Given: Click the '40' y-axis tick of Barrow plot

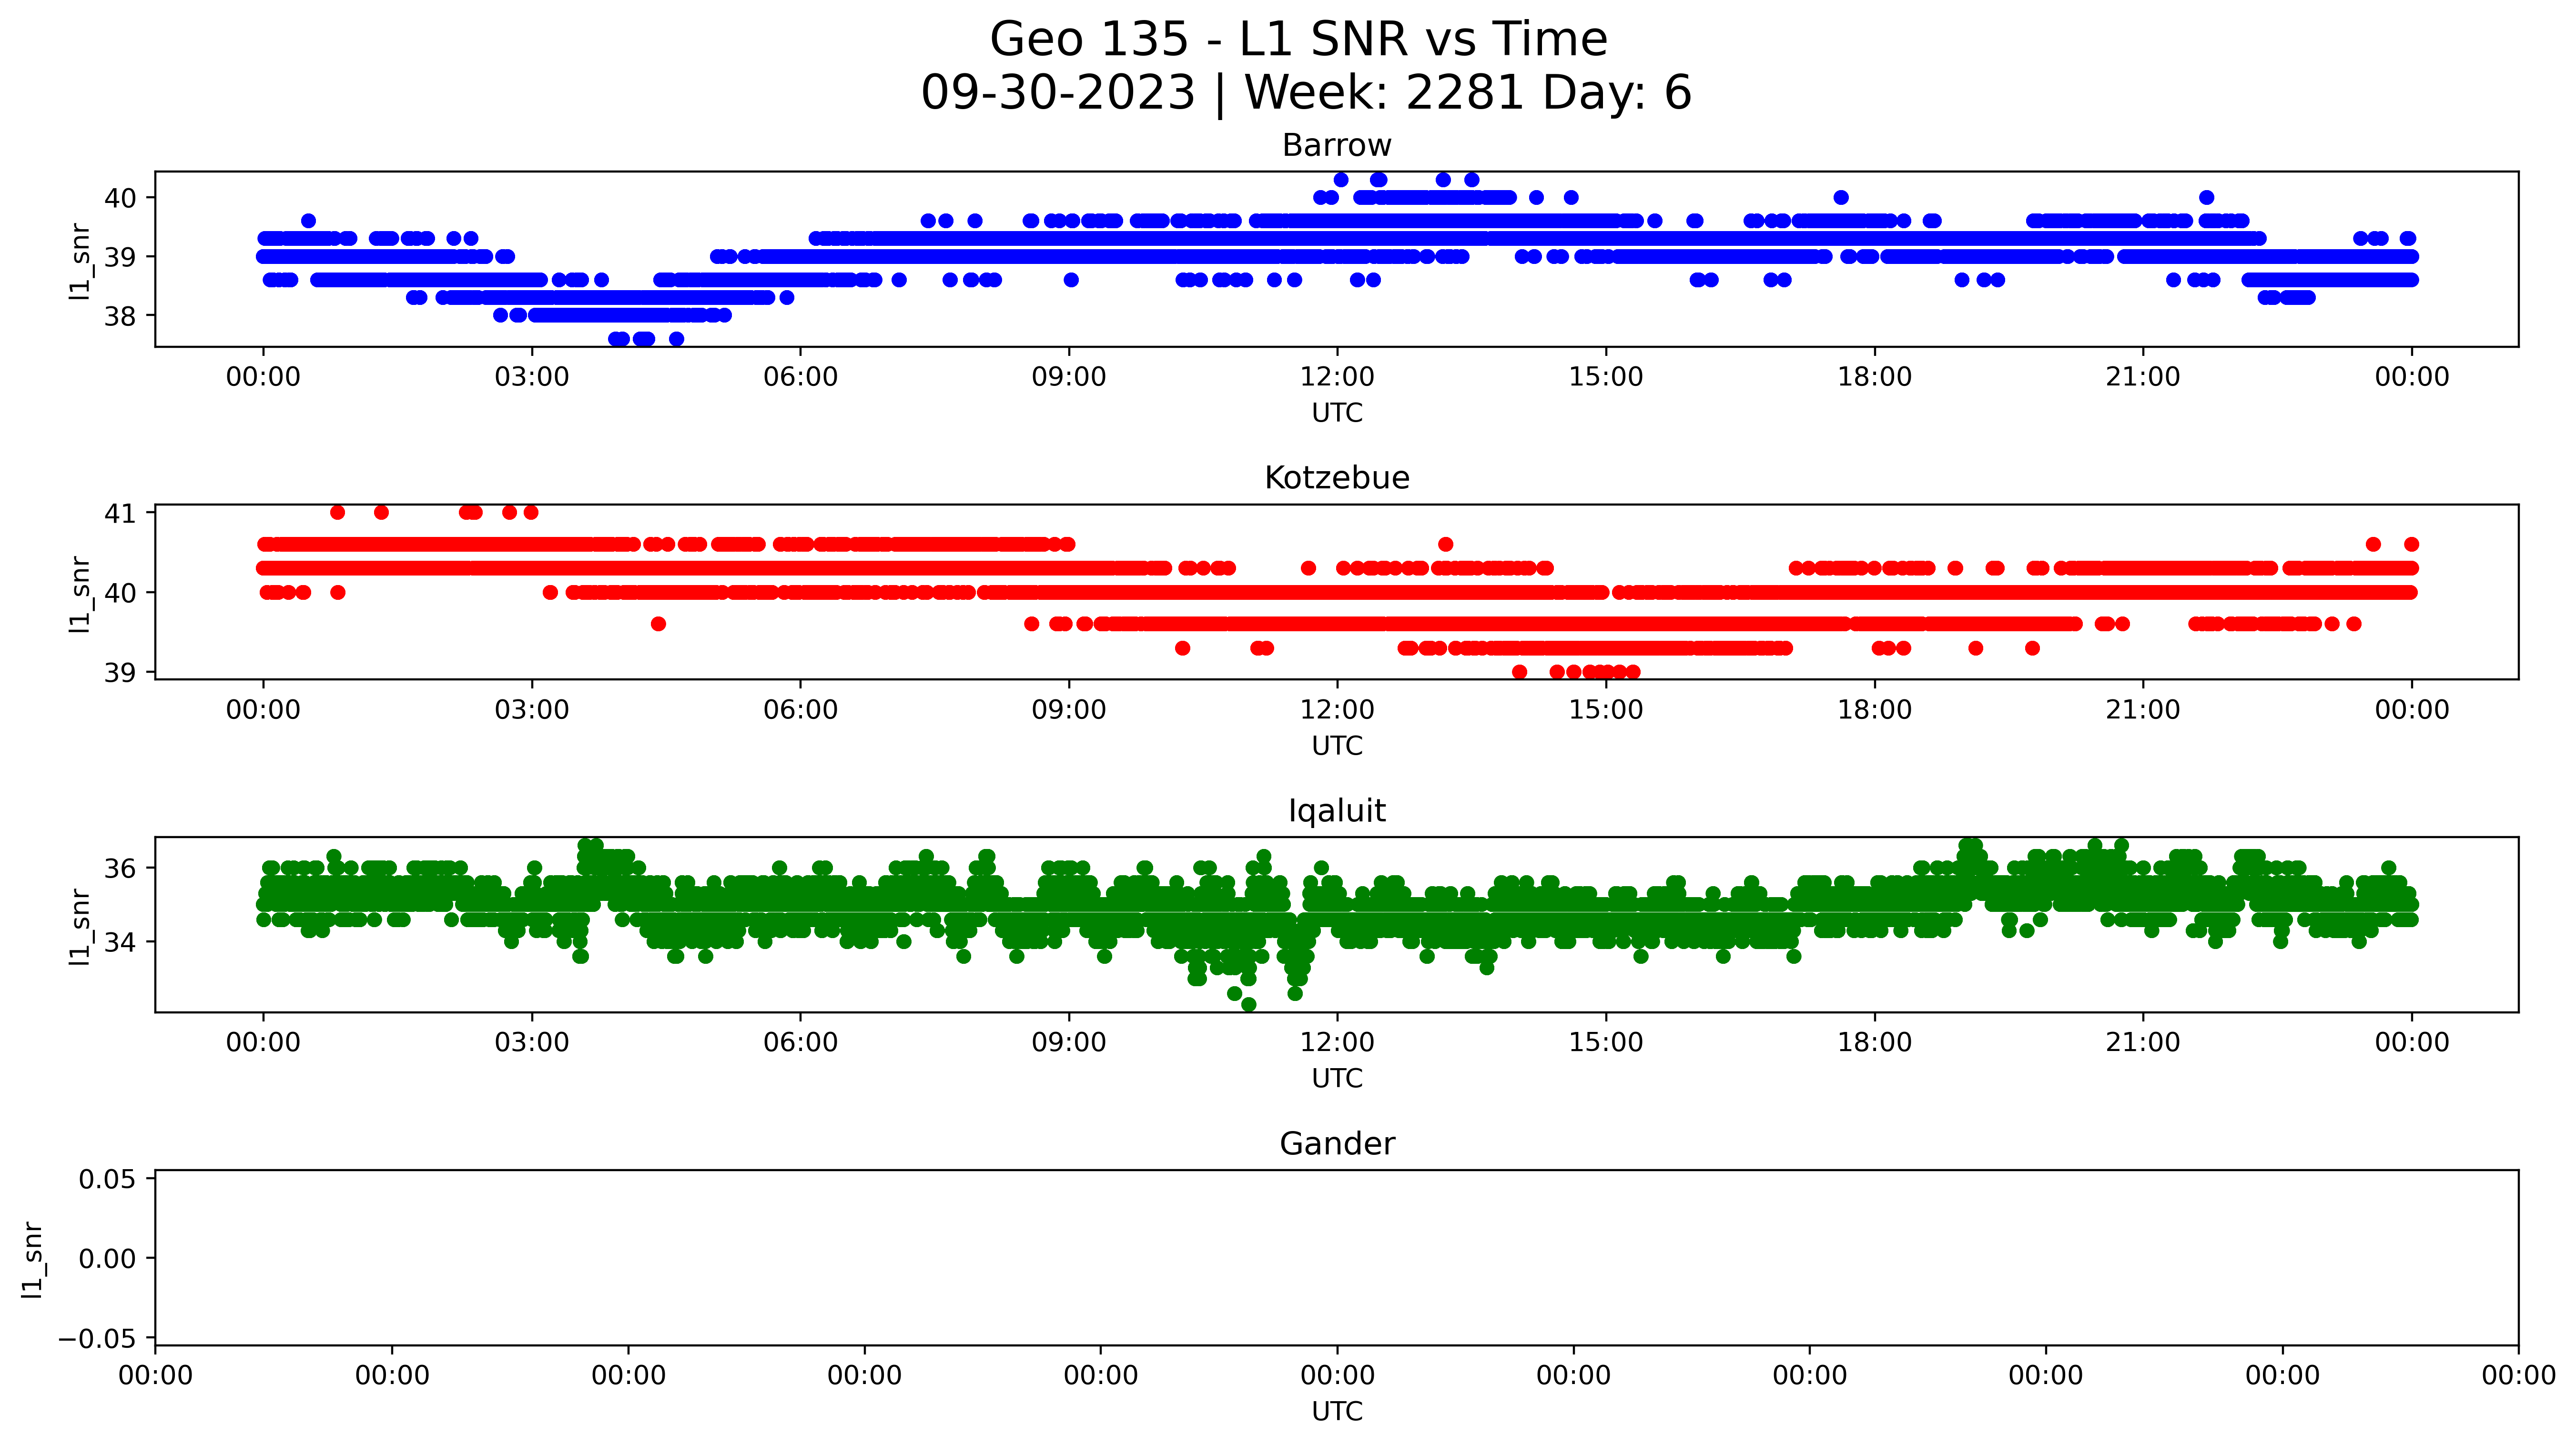Looking at the screenshot, I should pos(121,198).
